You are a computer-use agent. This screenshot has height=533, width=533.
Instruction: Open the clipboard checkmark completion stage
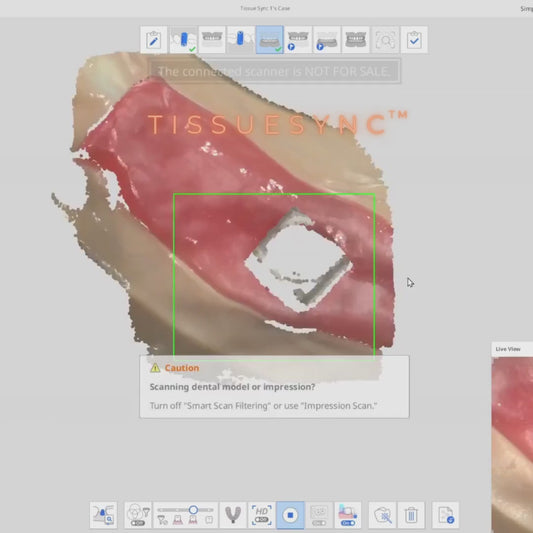tap(414, 40)
